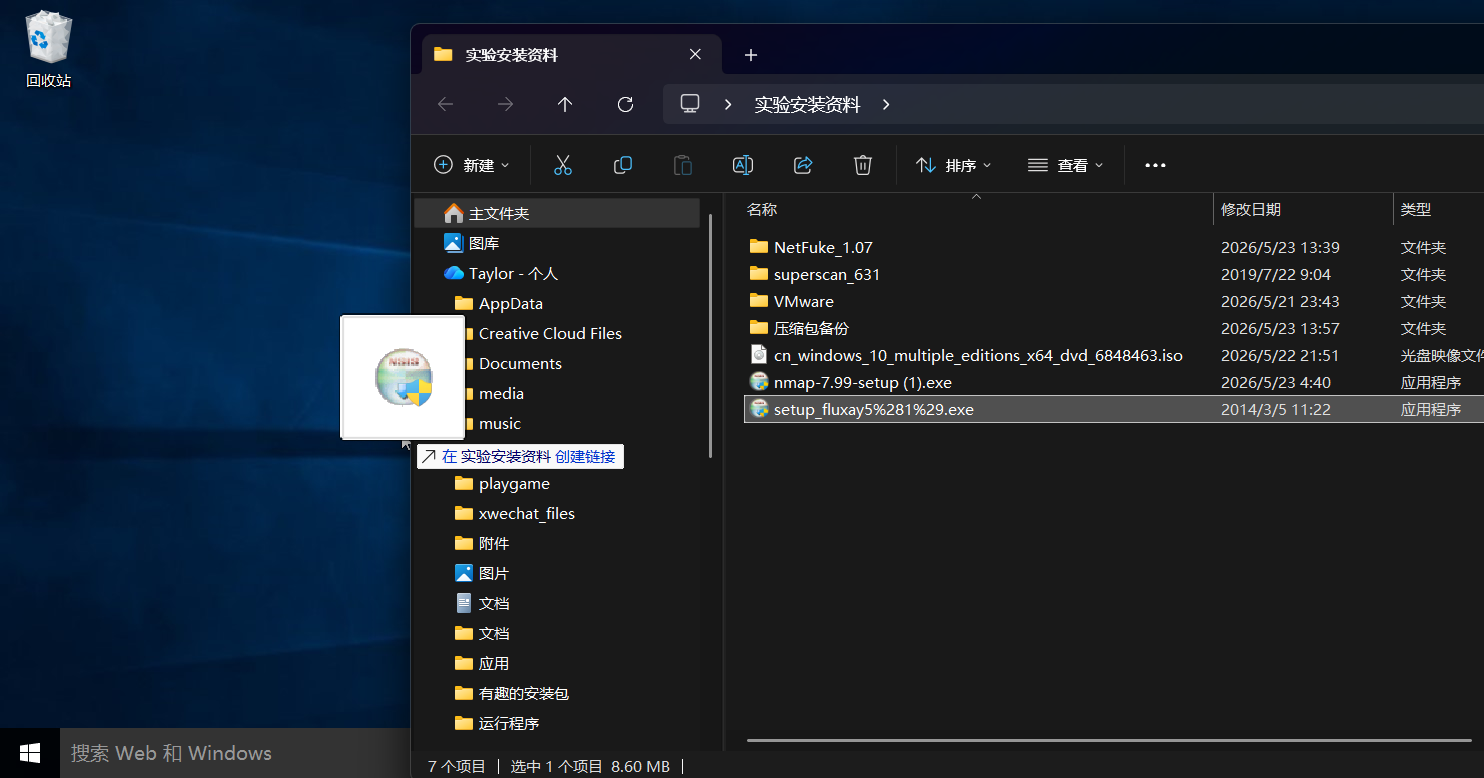Open the Recycle Bin desktop icon
The image size is (1484, 778).
pos(49,48)
